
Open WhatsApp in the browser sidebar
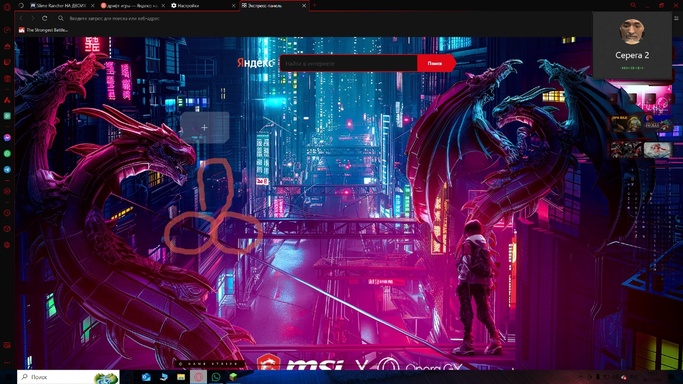tap(7, 153)
